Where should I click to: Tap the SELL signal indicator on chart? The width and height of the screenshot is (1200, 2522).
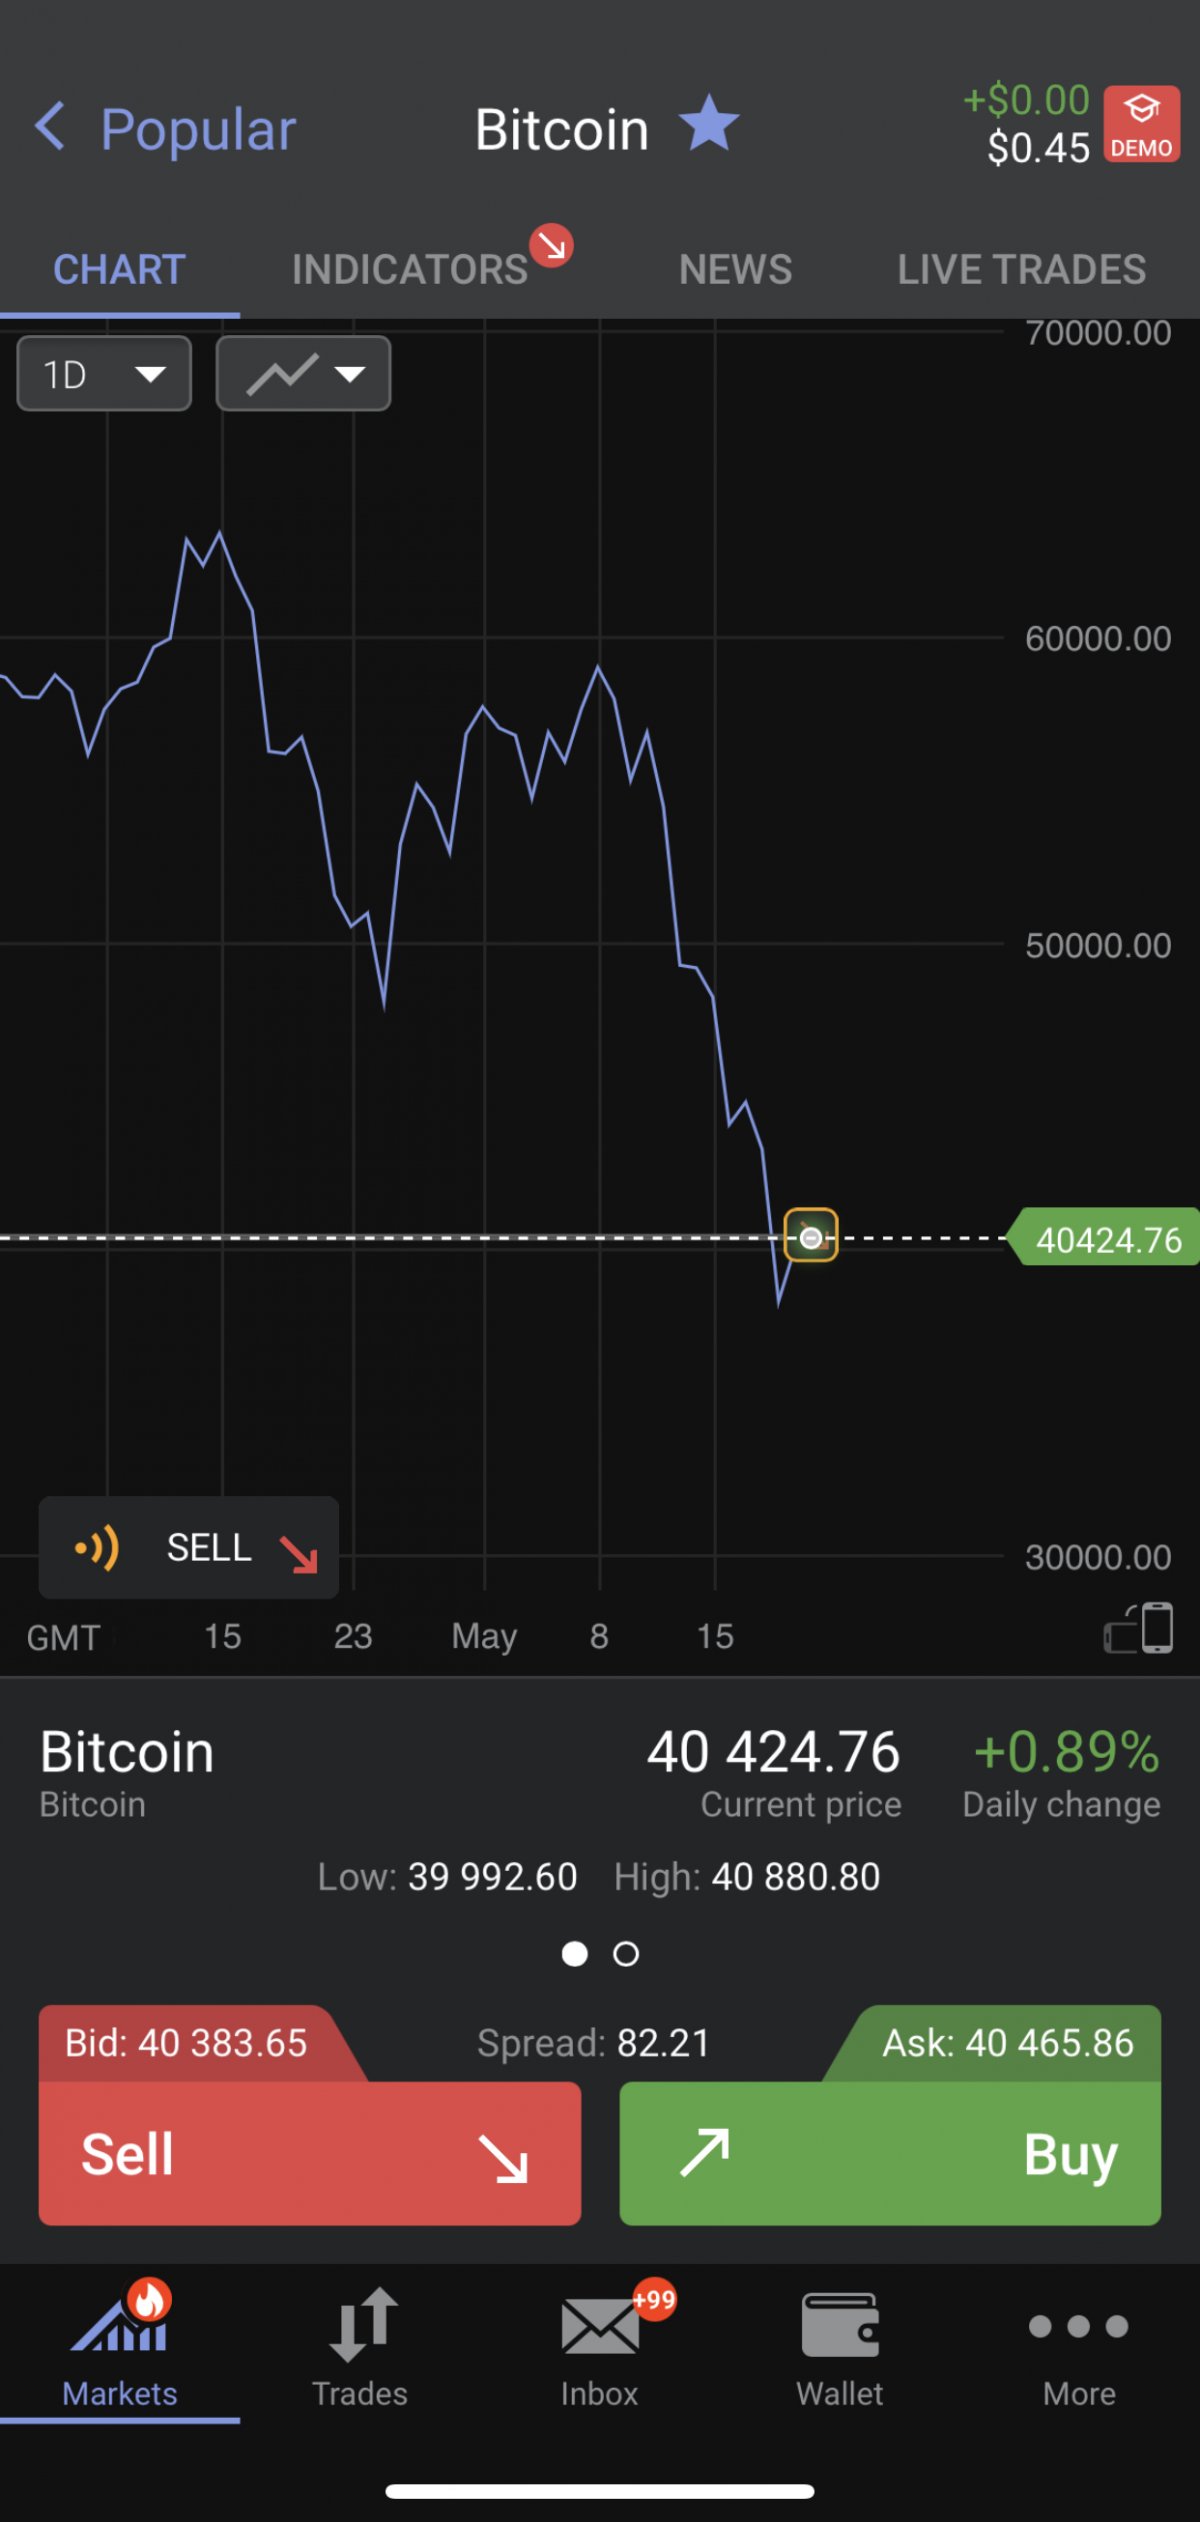point(189,1548)
